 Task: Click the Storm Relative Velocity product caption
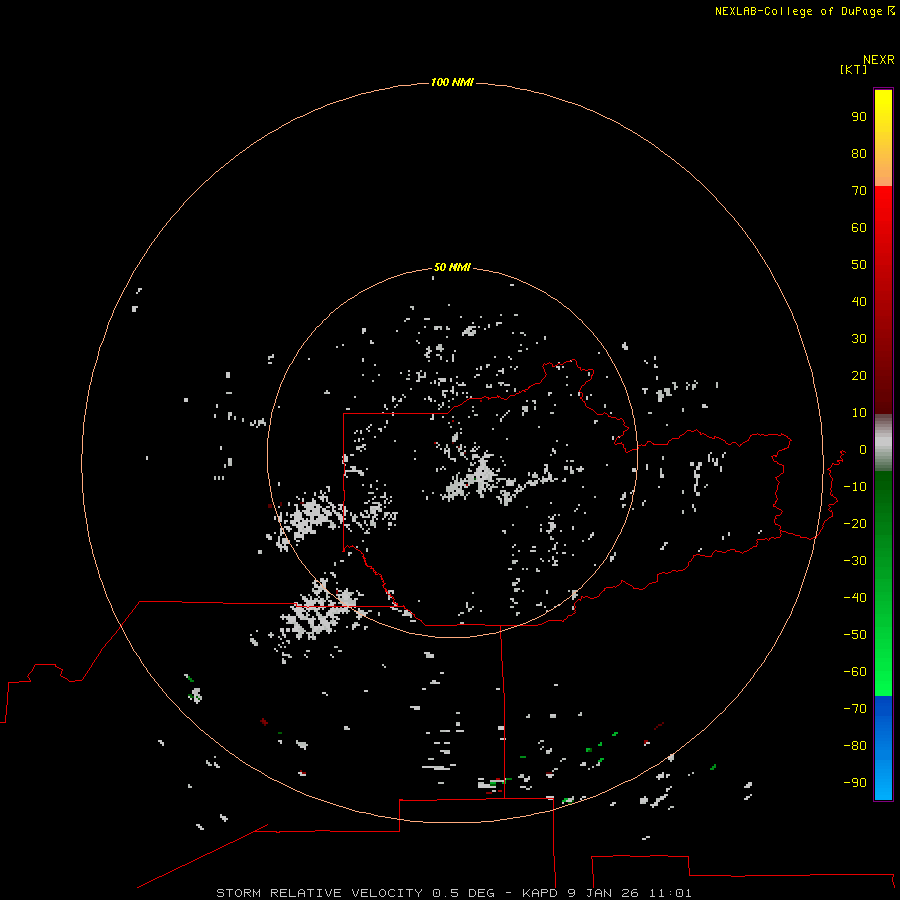pyautogui.click(x=453, y=893)
